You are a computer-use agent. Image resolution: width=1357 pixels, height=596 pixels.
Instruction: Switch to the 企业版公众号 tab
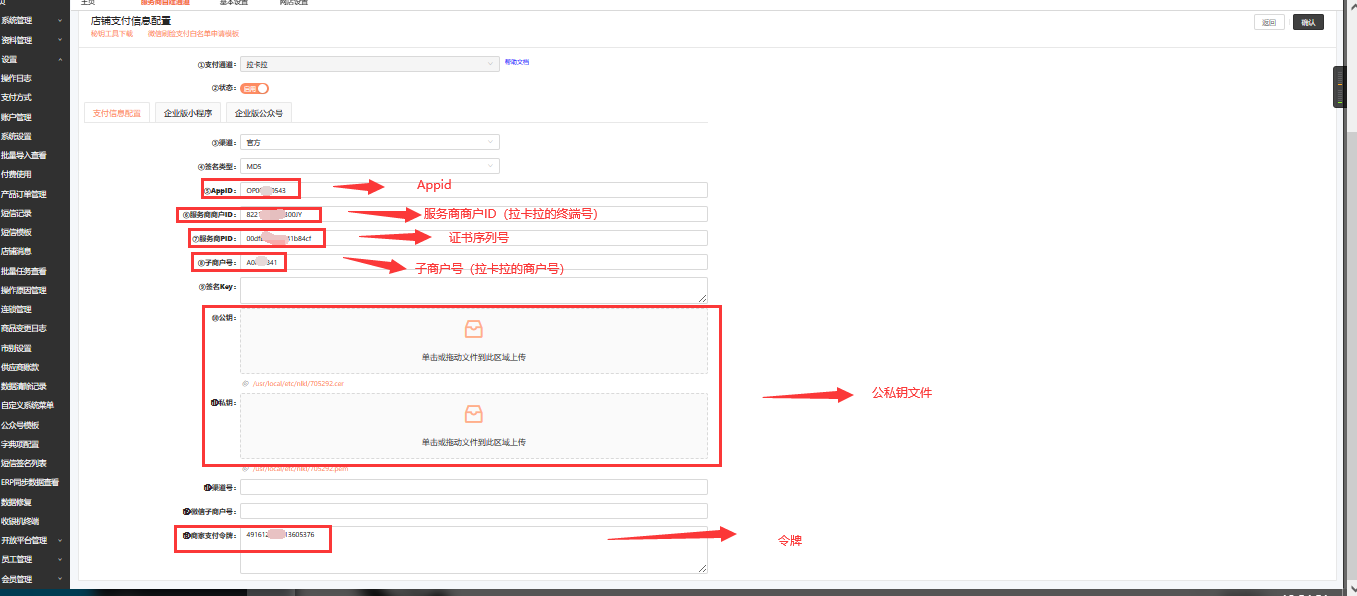click(x=259, y=113)
